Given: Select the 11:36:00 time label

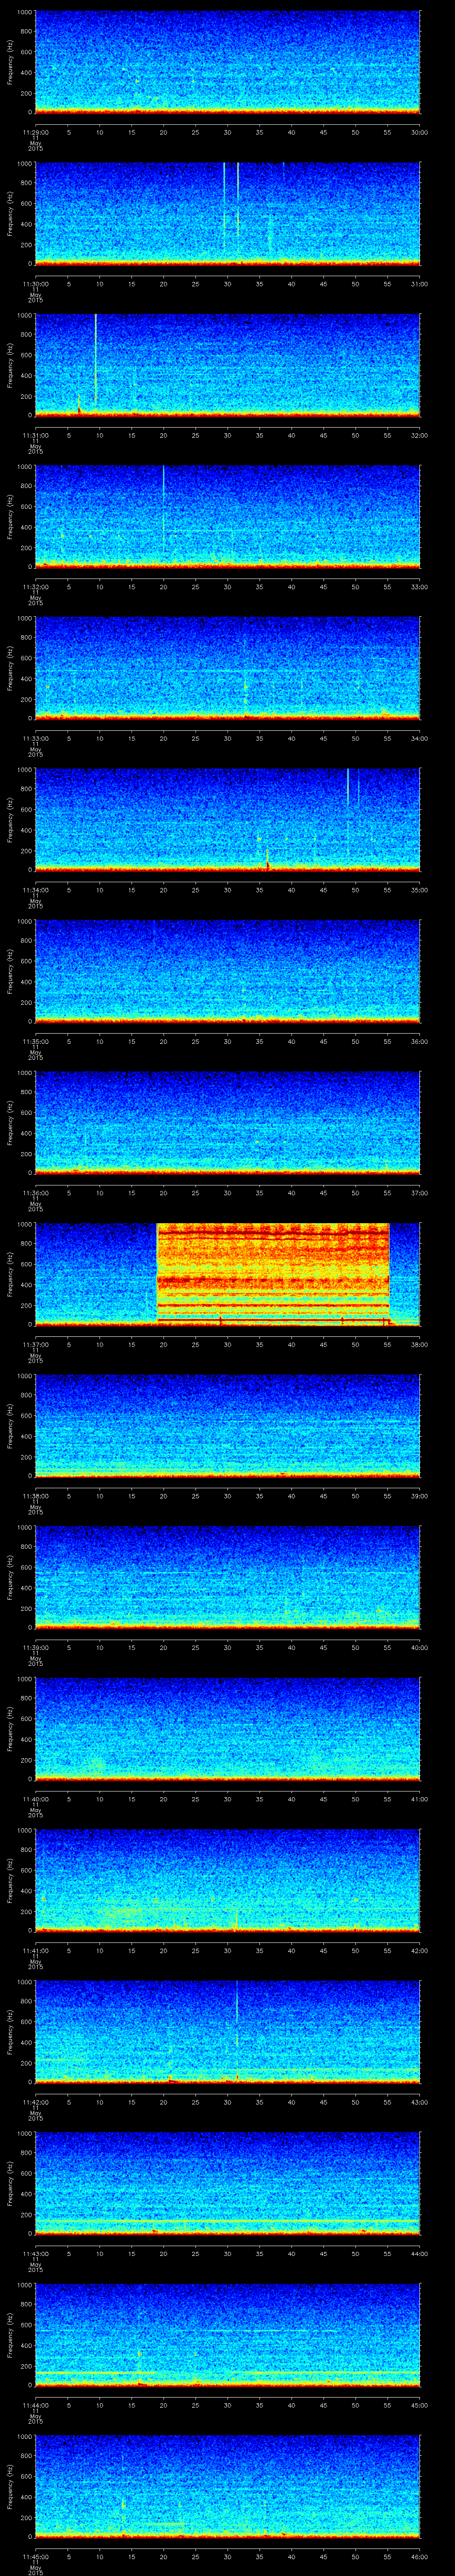Looking at the screenshot, I should [x=35, y=1193].
